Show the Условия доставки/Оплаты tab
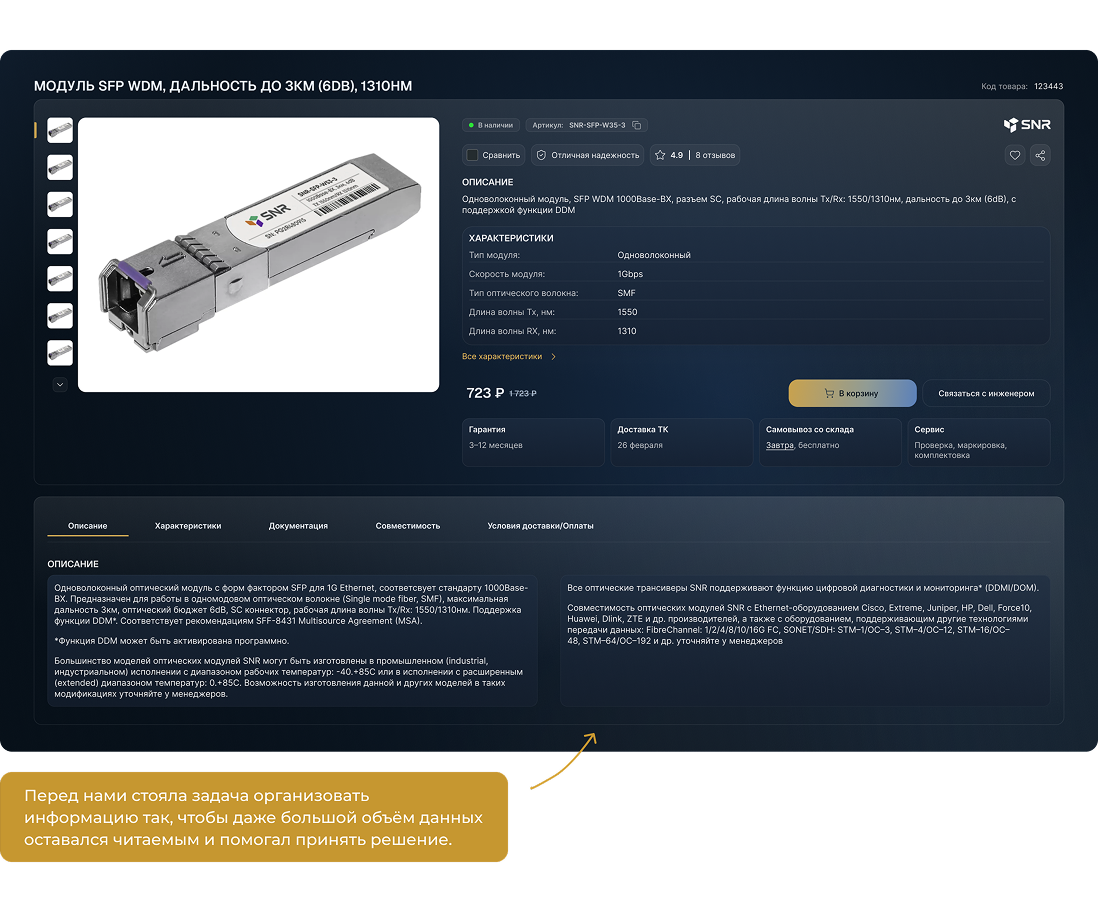 point(541,526)
